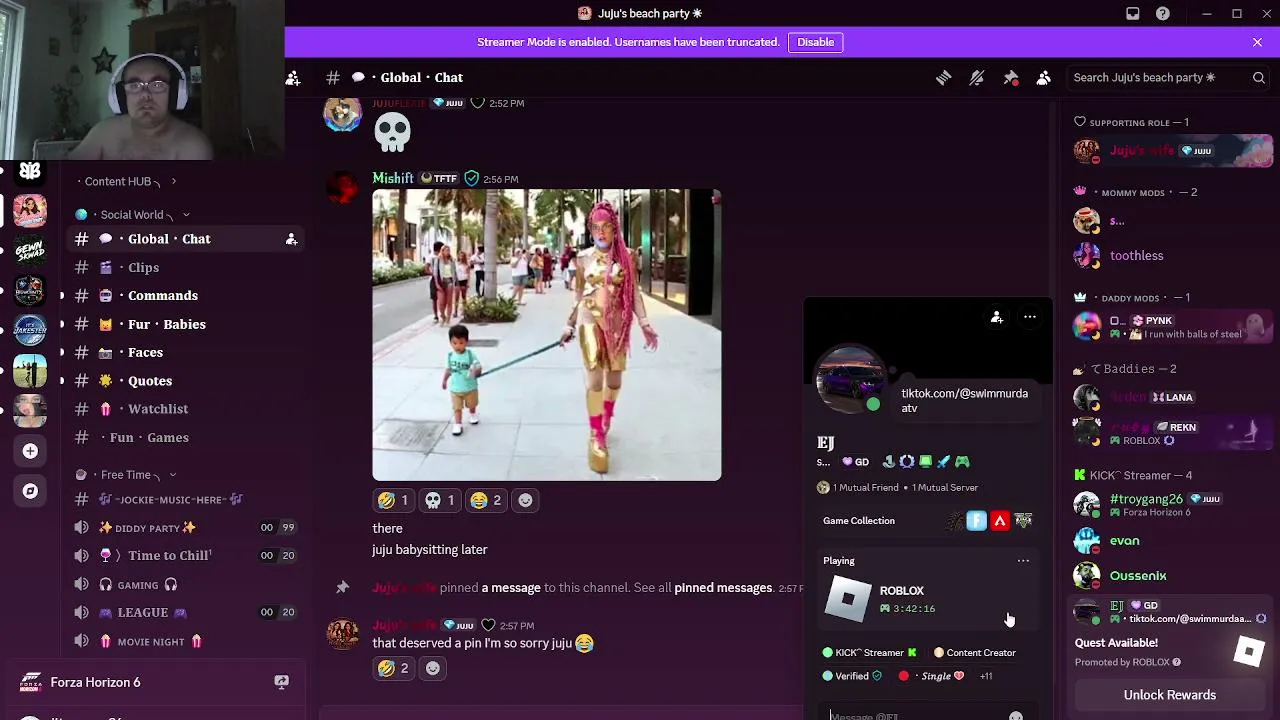Collapse the Free Time category
Image resolution: width=1280 pixels, height=720 pixels.
(x=126, y=475)
